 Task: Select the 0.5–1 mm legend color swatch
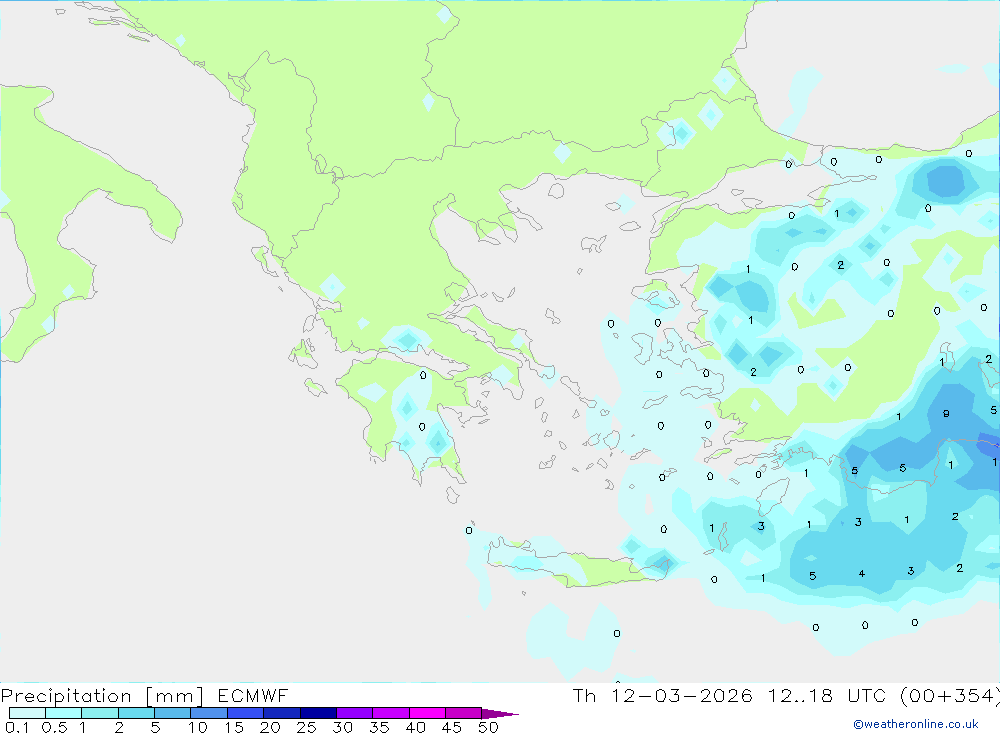pos(63,713)
